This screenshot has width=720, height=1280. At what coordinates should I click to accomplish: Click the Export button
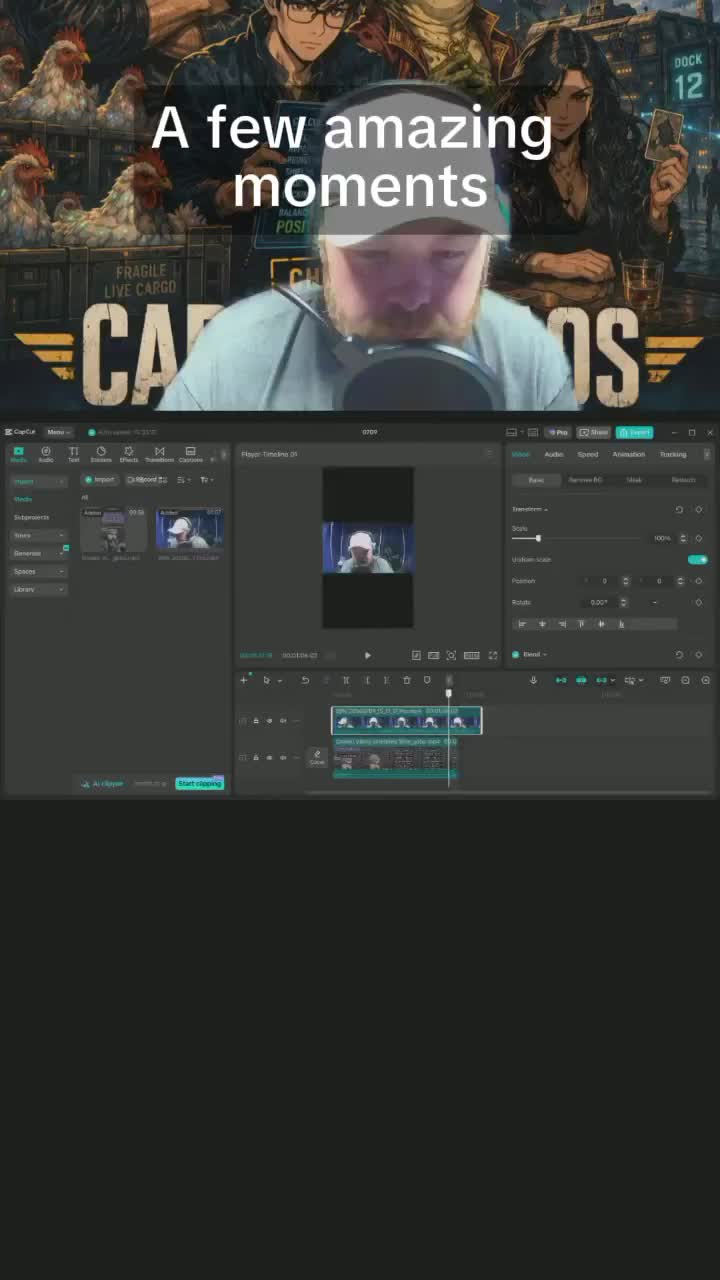pyautogui.click(x=634, y=432)
